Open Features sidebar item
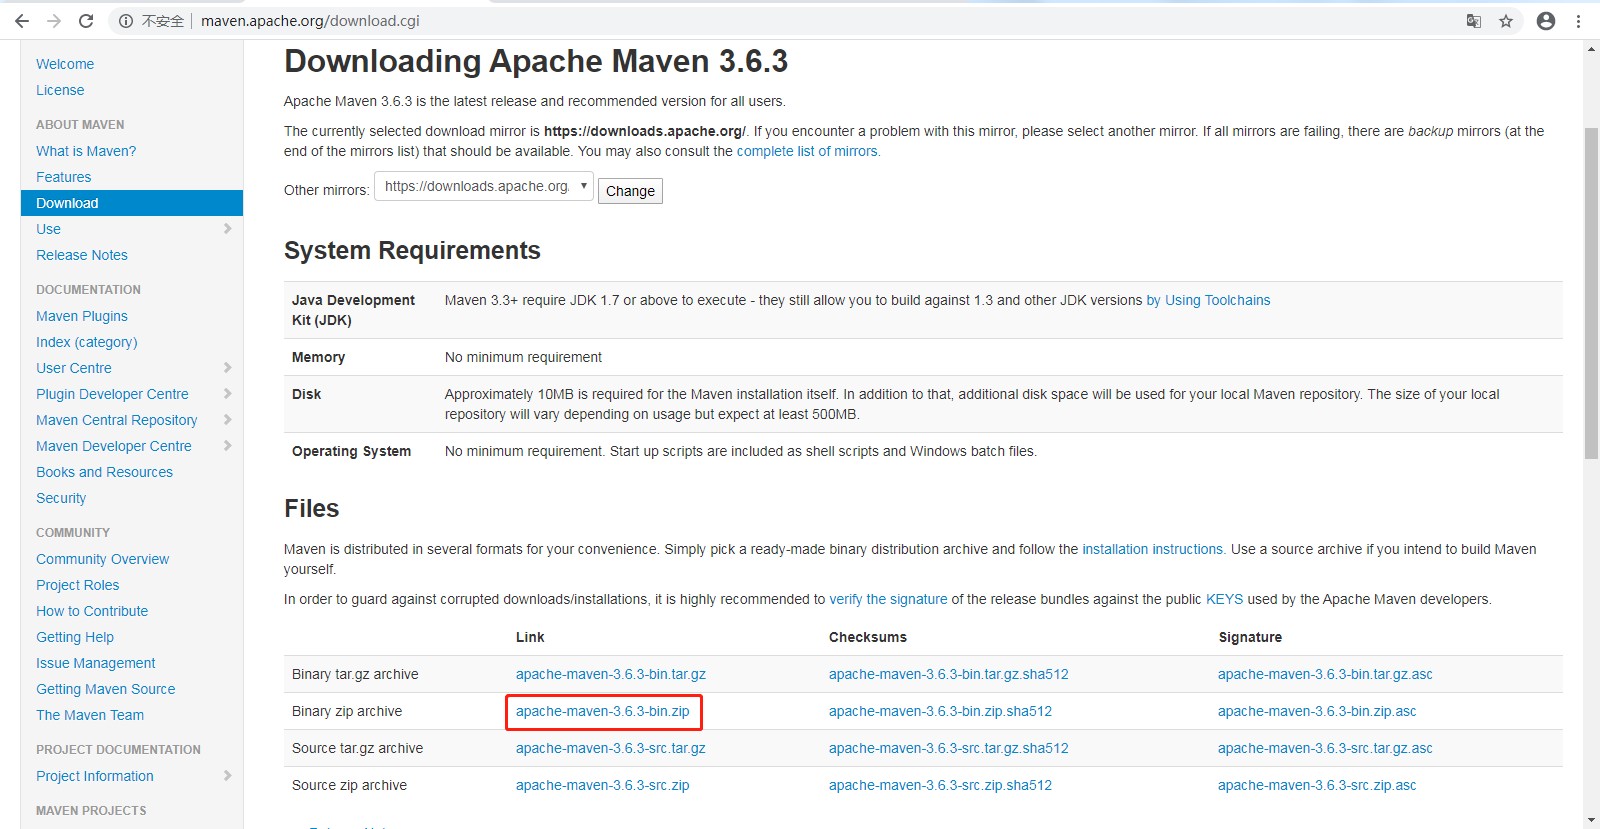 (x=64, y=177)
